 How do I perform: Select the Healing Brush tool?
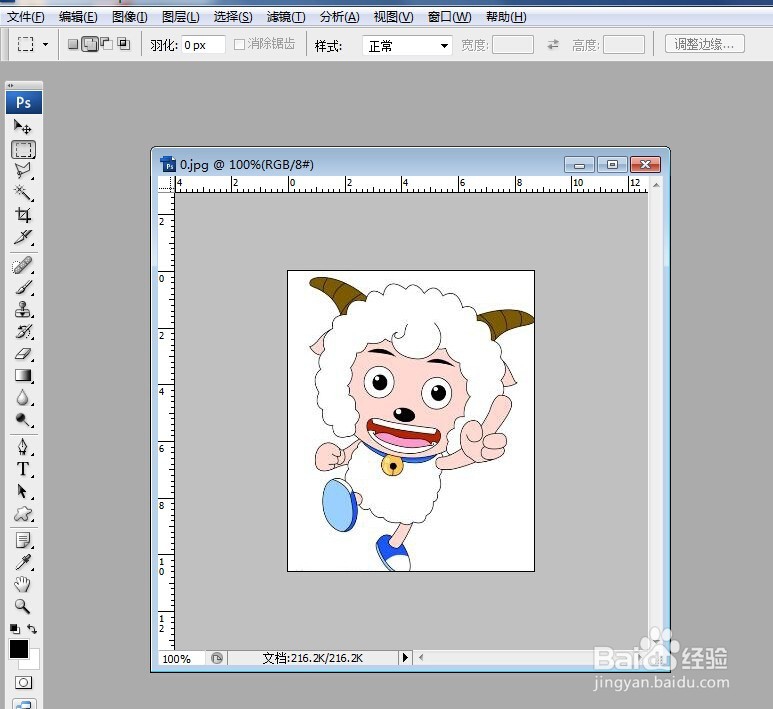(x=23, y=266)
